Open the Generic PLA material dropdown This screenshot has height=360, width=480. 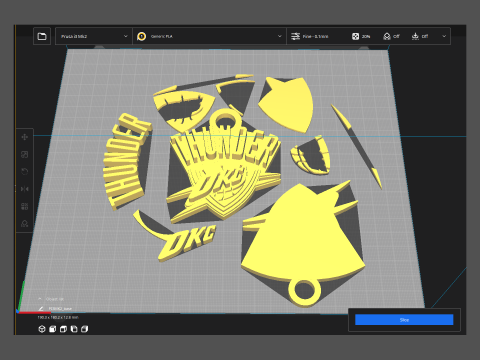click(x=210, y=36)
